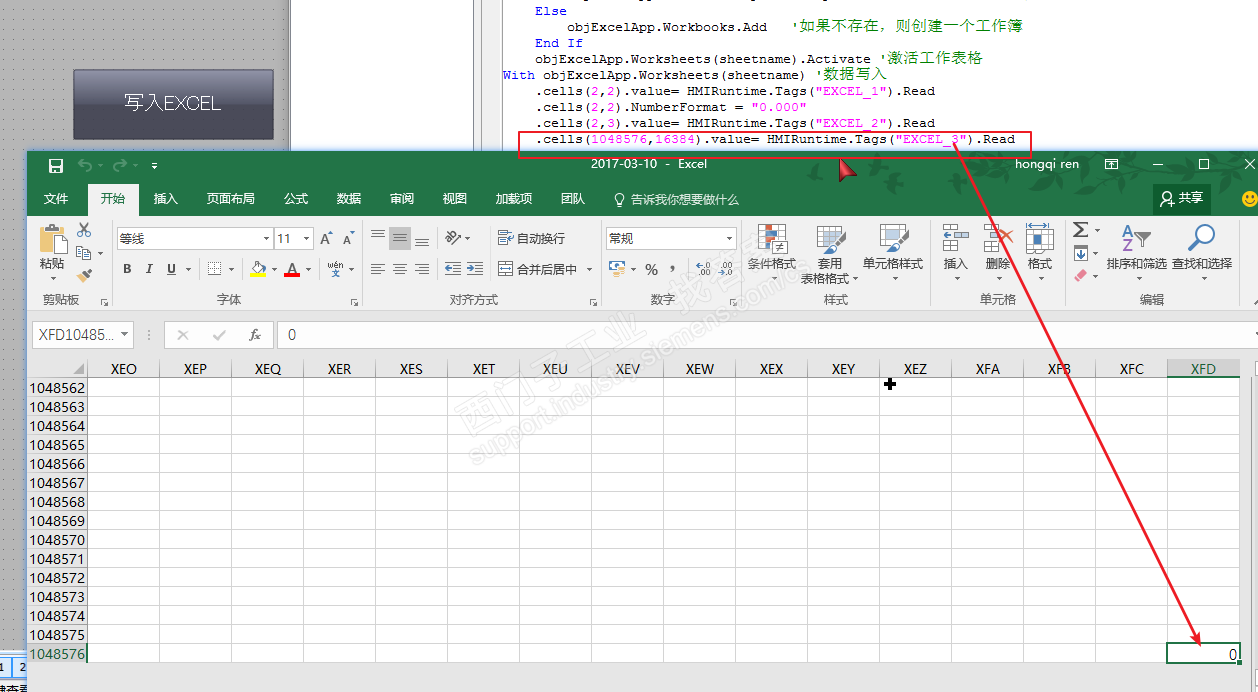Click Merge and Center (合并后居中)
The width and height of the screenshot is (1258, 692).
coord(537,269)
